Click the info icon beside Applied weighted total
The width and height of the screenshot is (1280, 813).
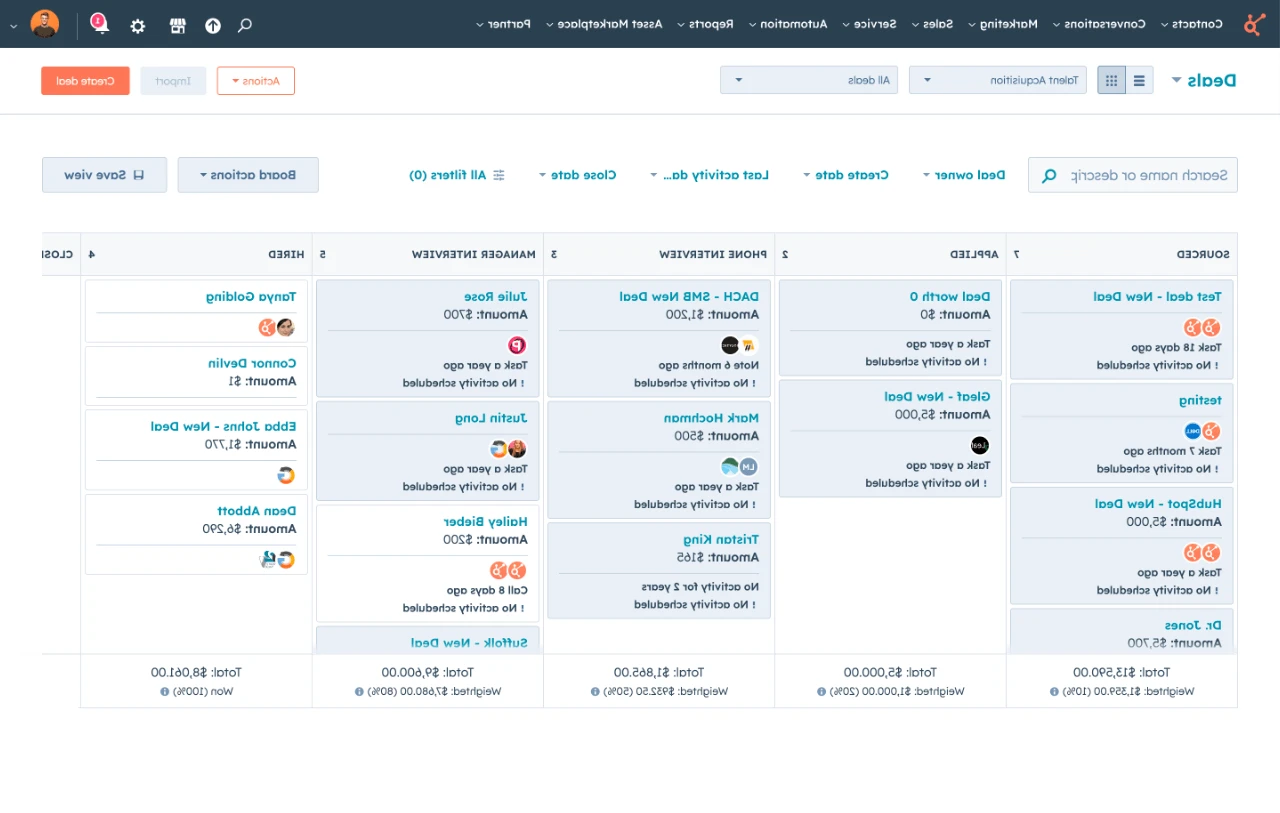(823, 691)
